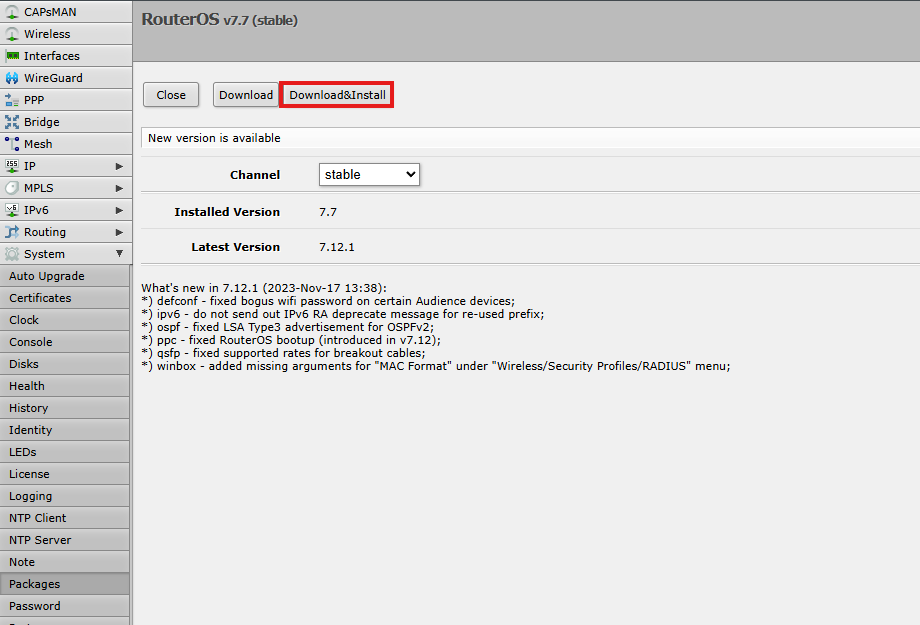Click the Interfaces icon in sidebar
The height and width of the screenshot is (625, 920).
(x=12, y=56)
